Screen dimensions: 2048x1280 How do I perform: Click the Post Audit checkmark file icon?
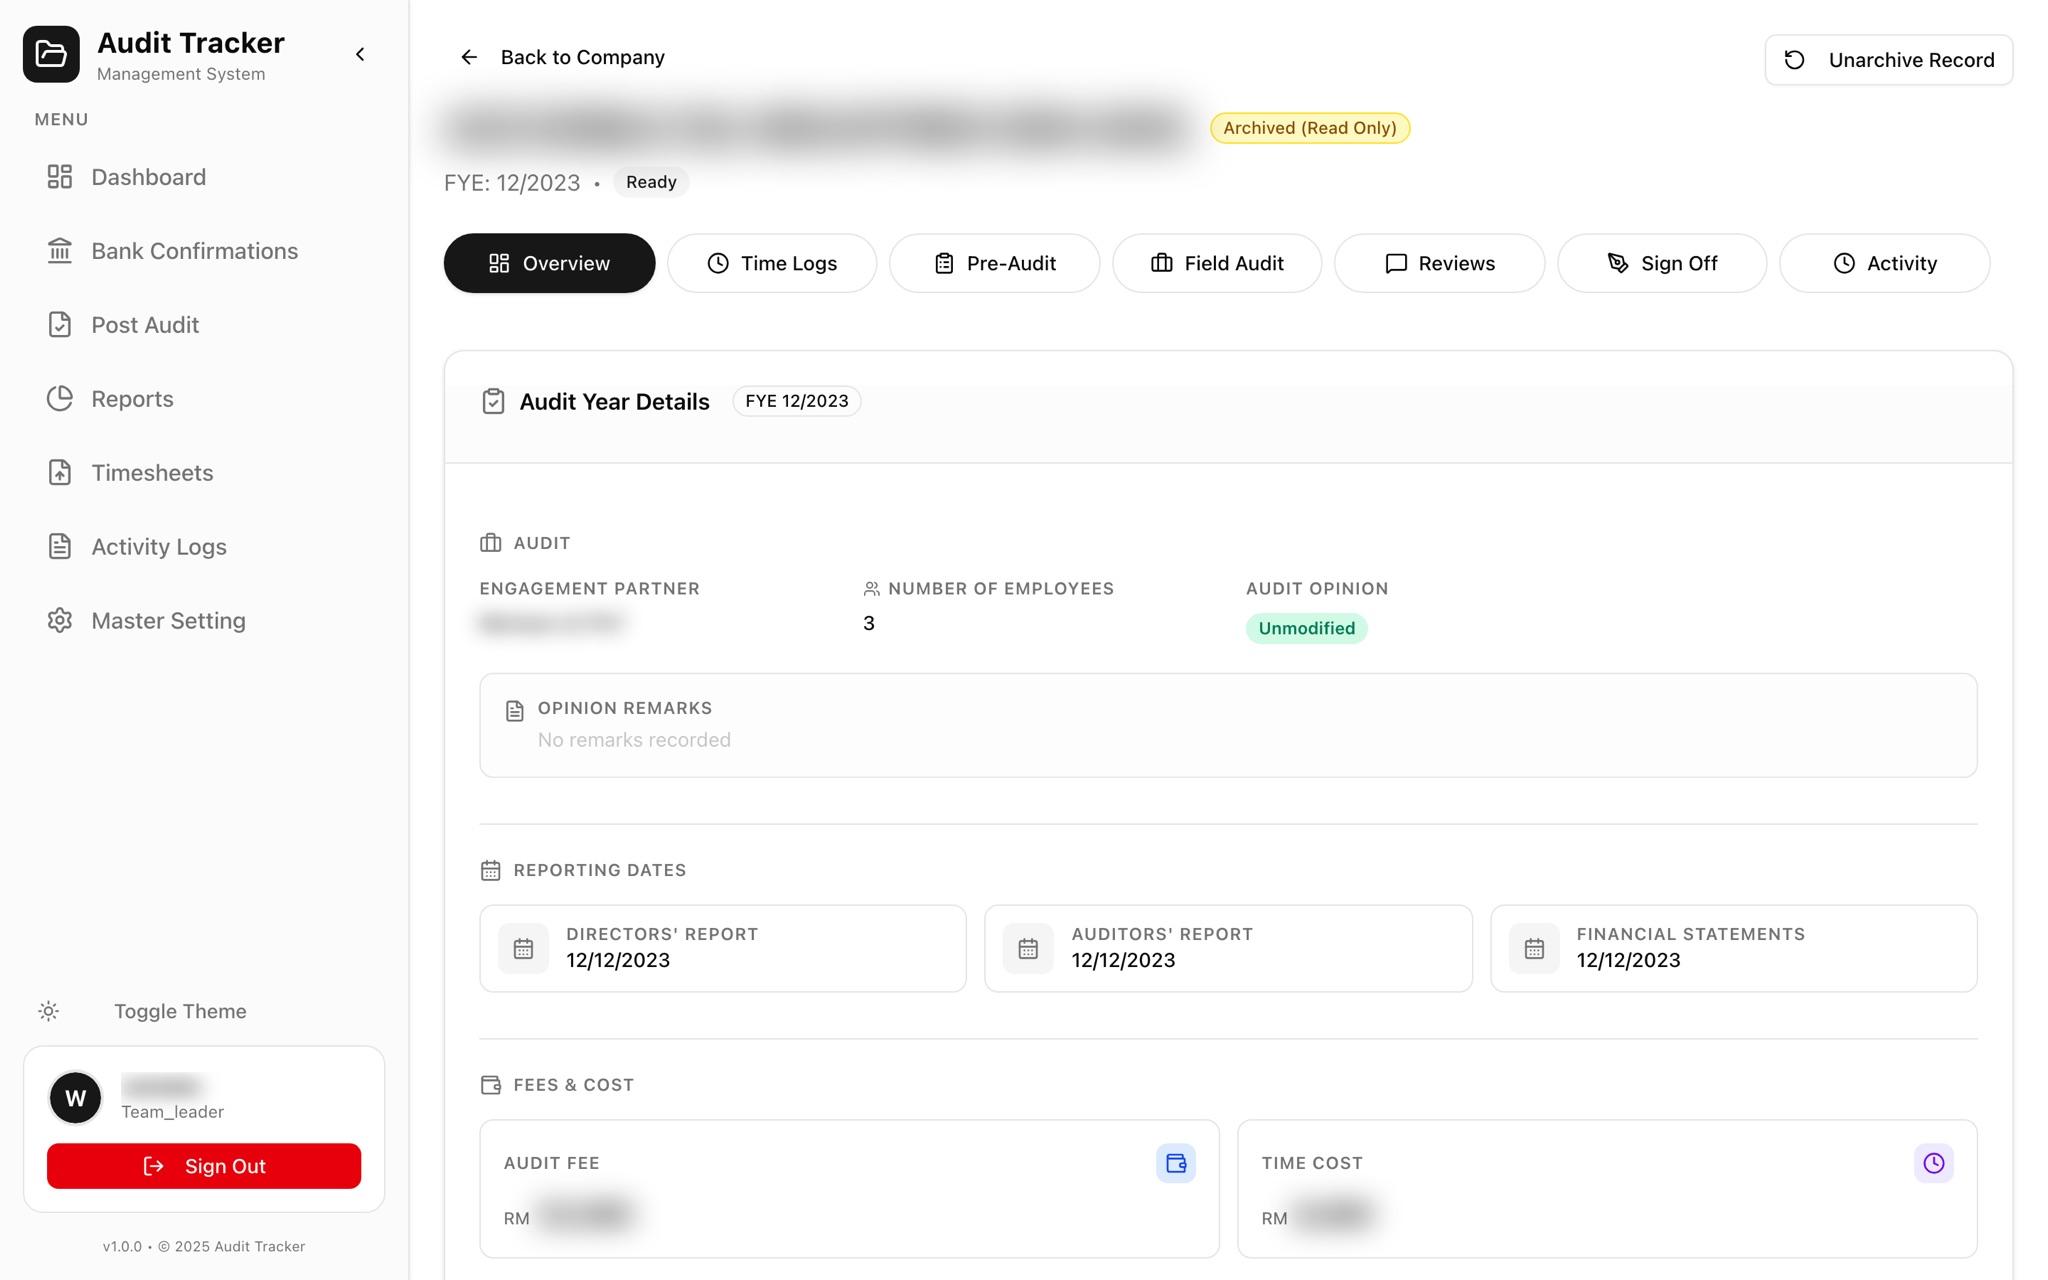click(x=60, y=325)
